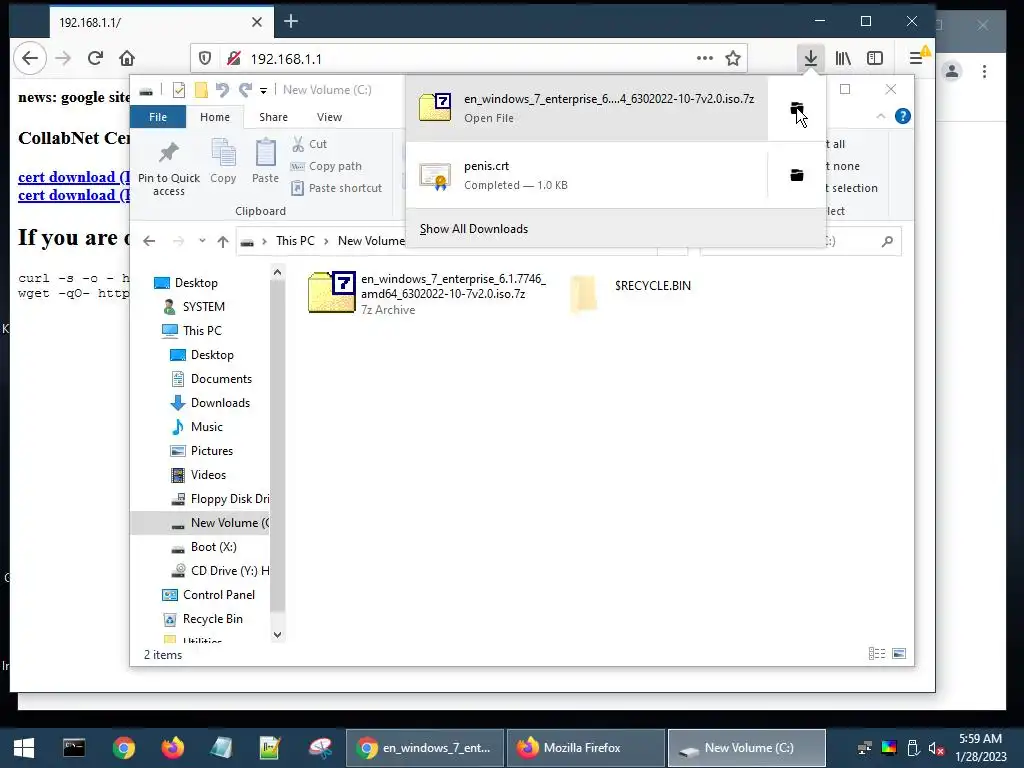This screenshot has width=1024, height=768.
Task: Expand Customize Quick Access Toolbar dropdown
Action: click(x=263, y=91)
